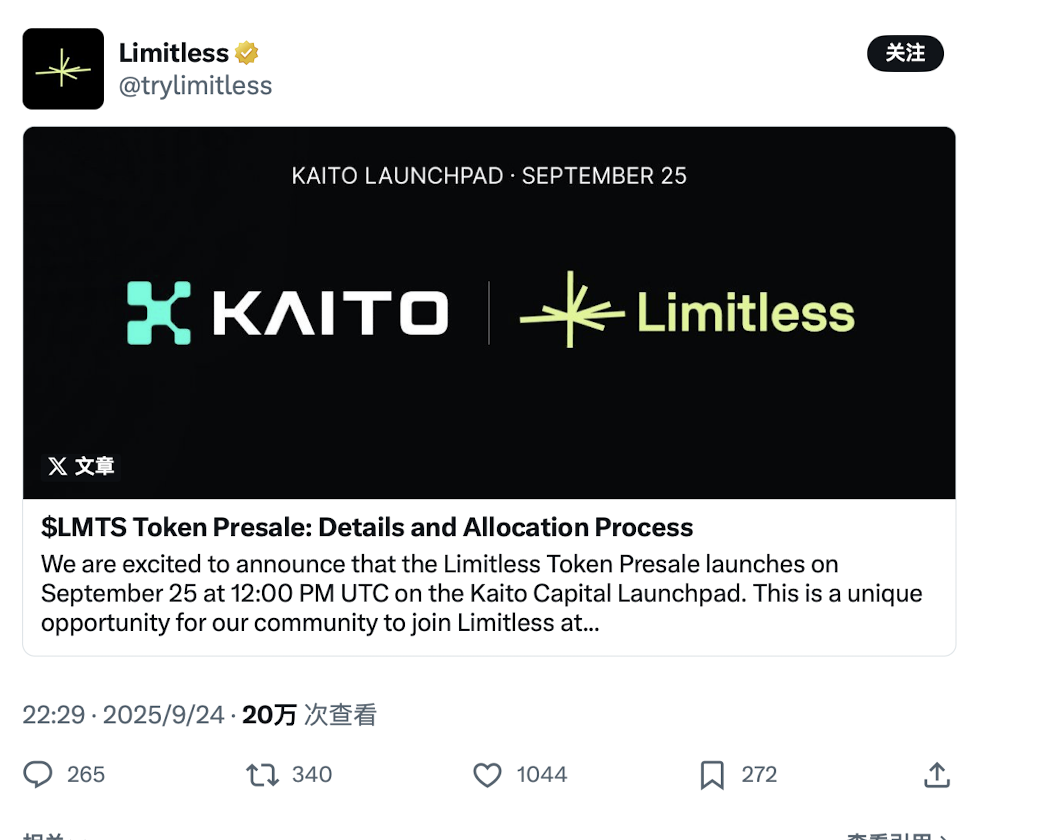Click the share upload arrow icon
The height and width of the screenshot is (840, 1050).
point(936,775)
